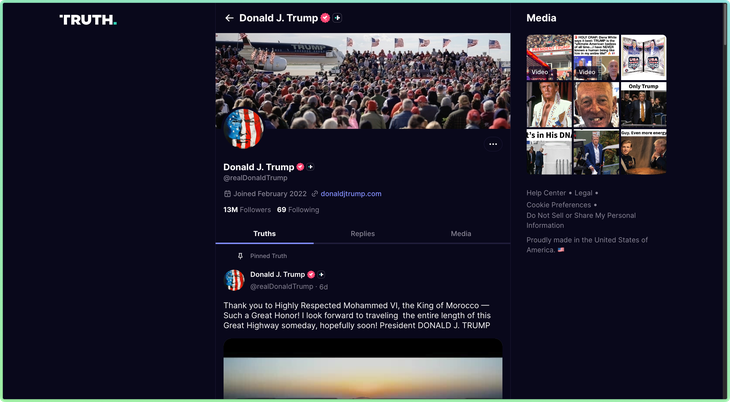Screen dimensions: 730x402
Task: Open the close-up smiling man media thumbnail
Action: pos(596,105)
